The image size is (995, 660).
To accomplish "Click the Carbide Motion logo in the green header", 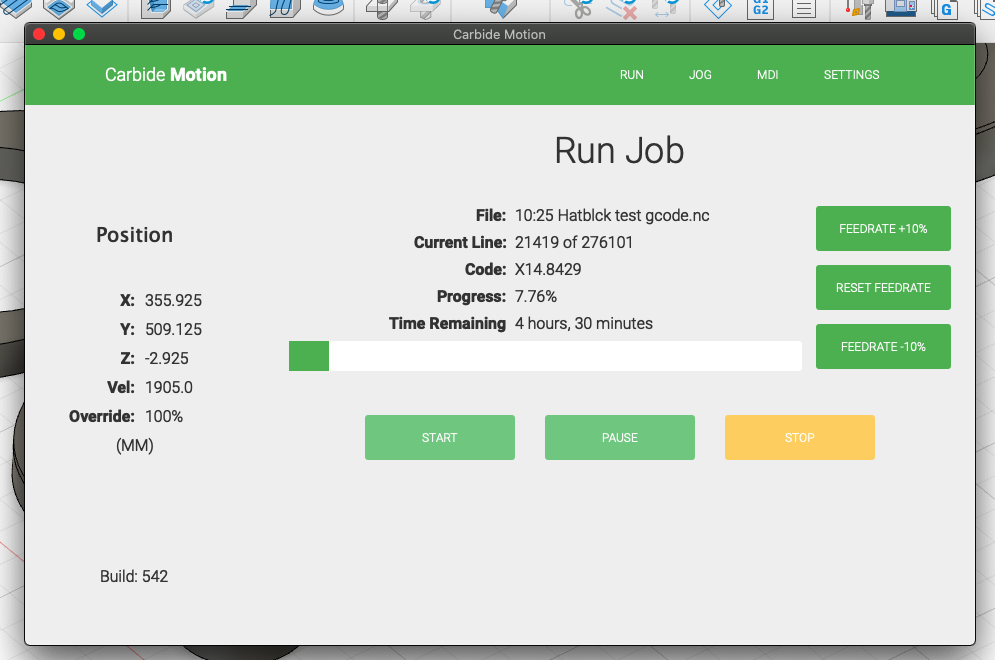I will [166, 75].
